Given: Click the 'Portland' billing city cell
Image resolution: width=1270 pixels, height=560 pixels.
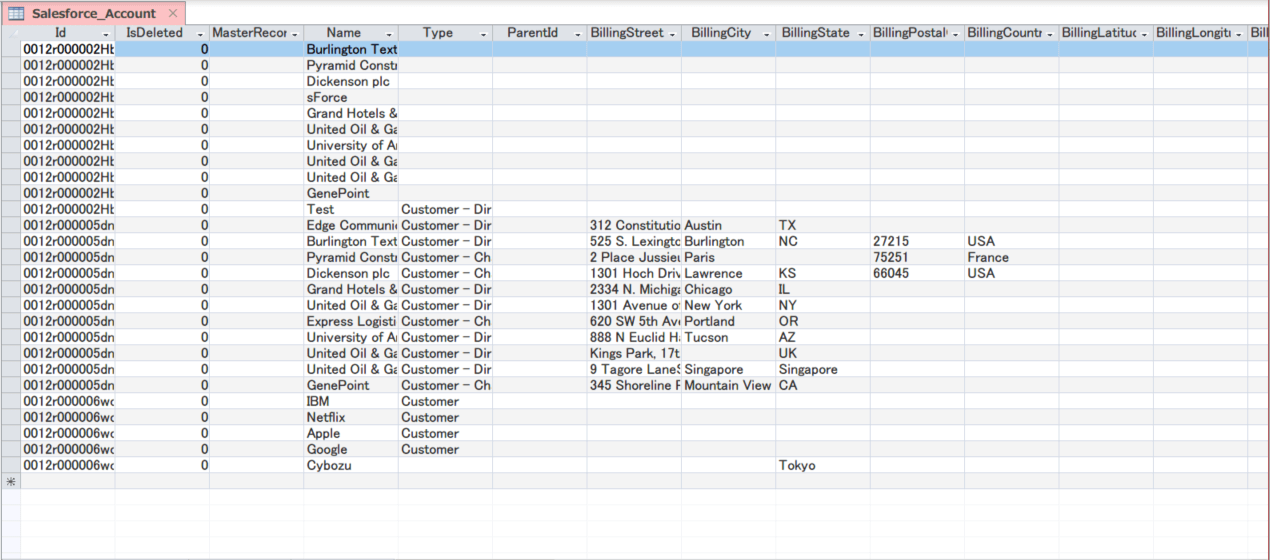Looking at the screenshot, I should (728, 321).
